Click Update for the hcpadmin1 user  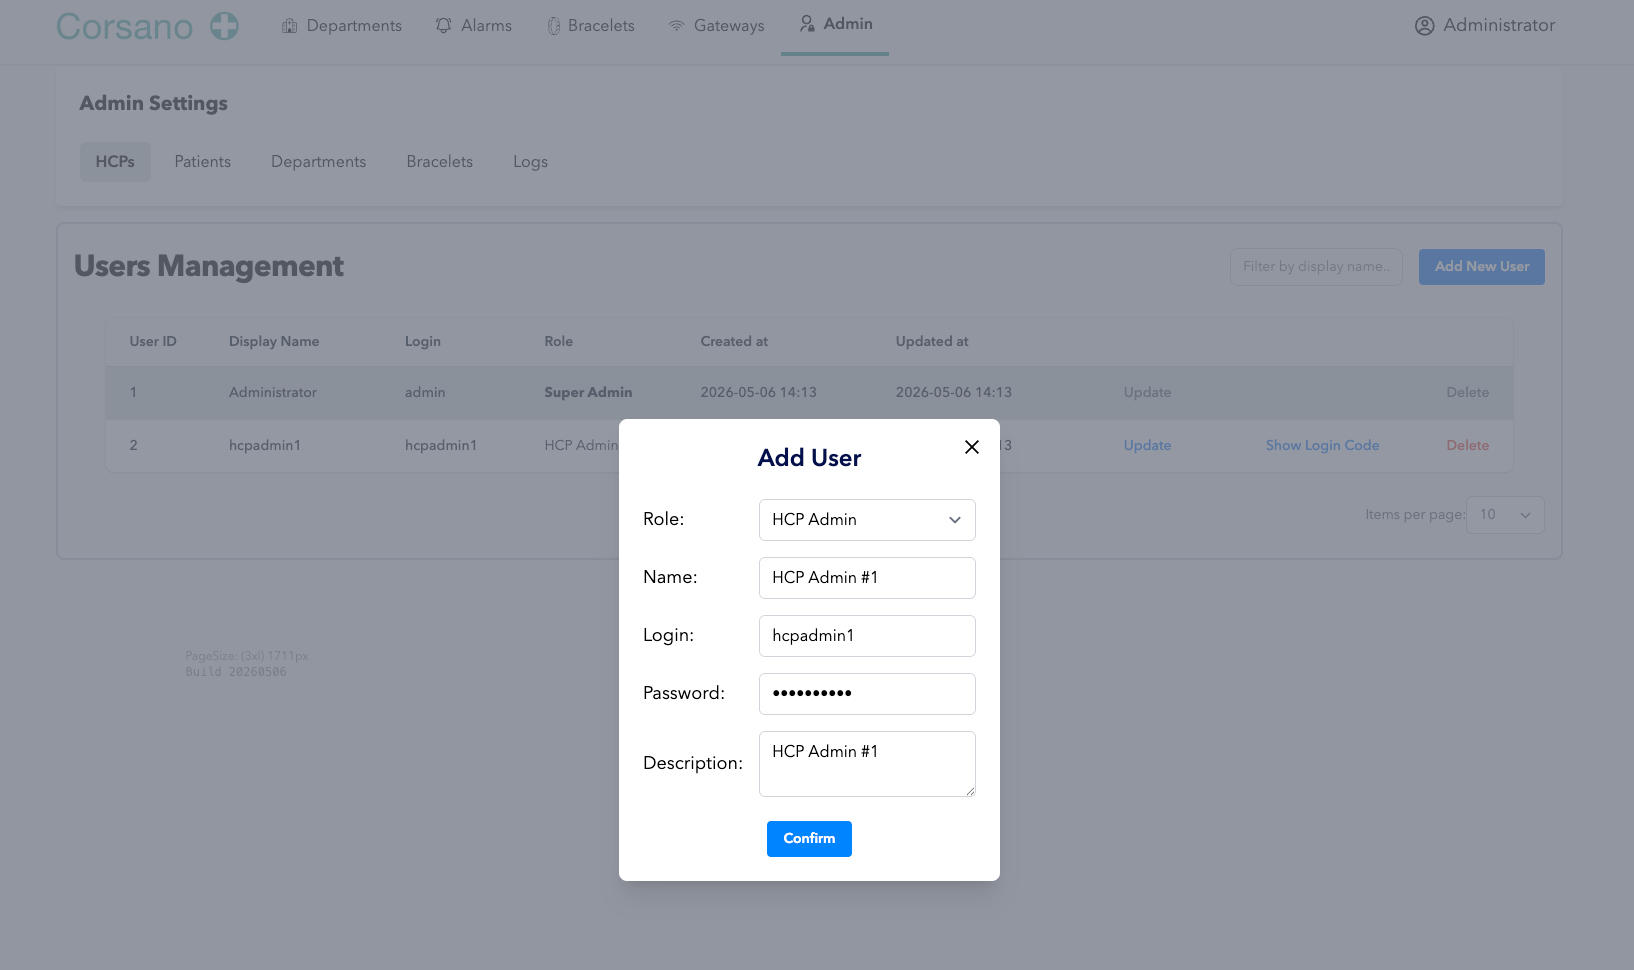1147,446
